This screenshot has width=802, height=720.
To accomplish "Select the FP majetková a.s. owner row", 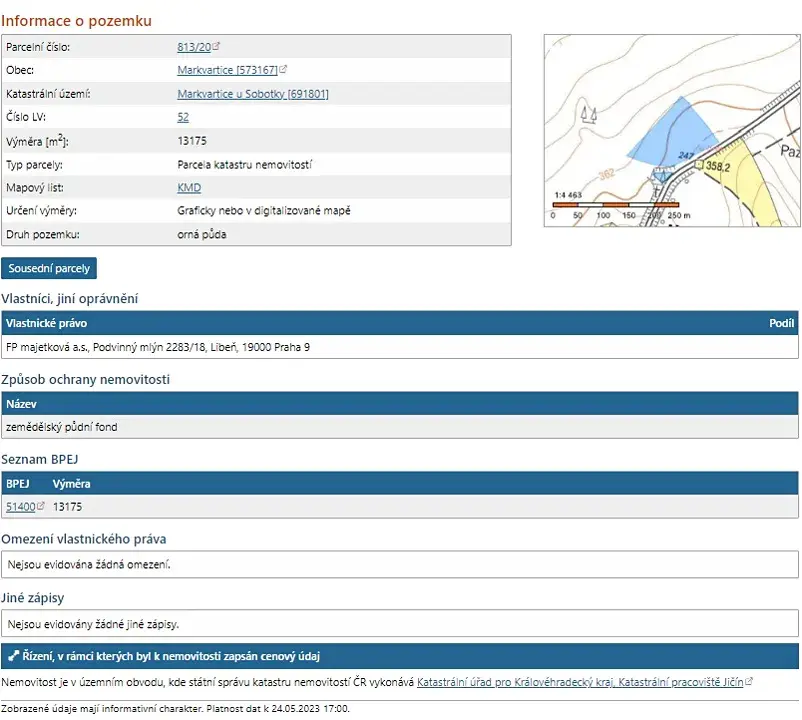I will tap(400, 347).
